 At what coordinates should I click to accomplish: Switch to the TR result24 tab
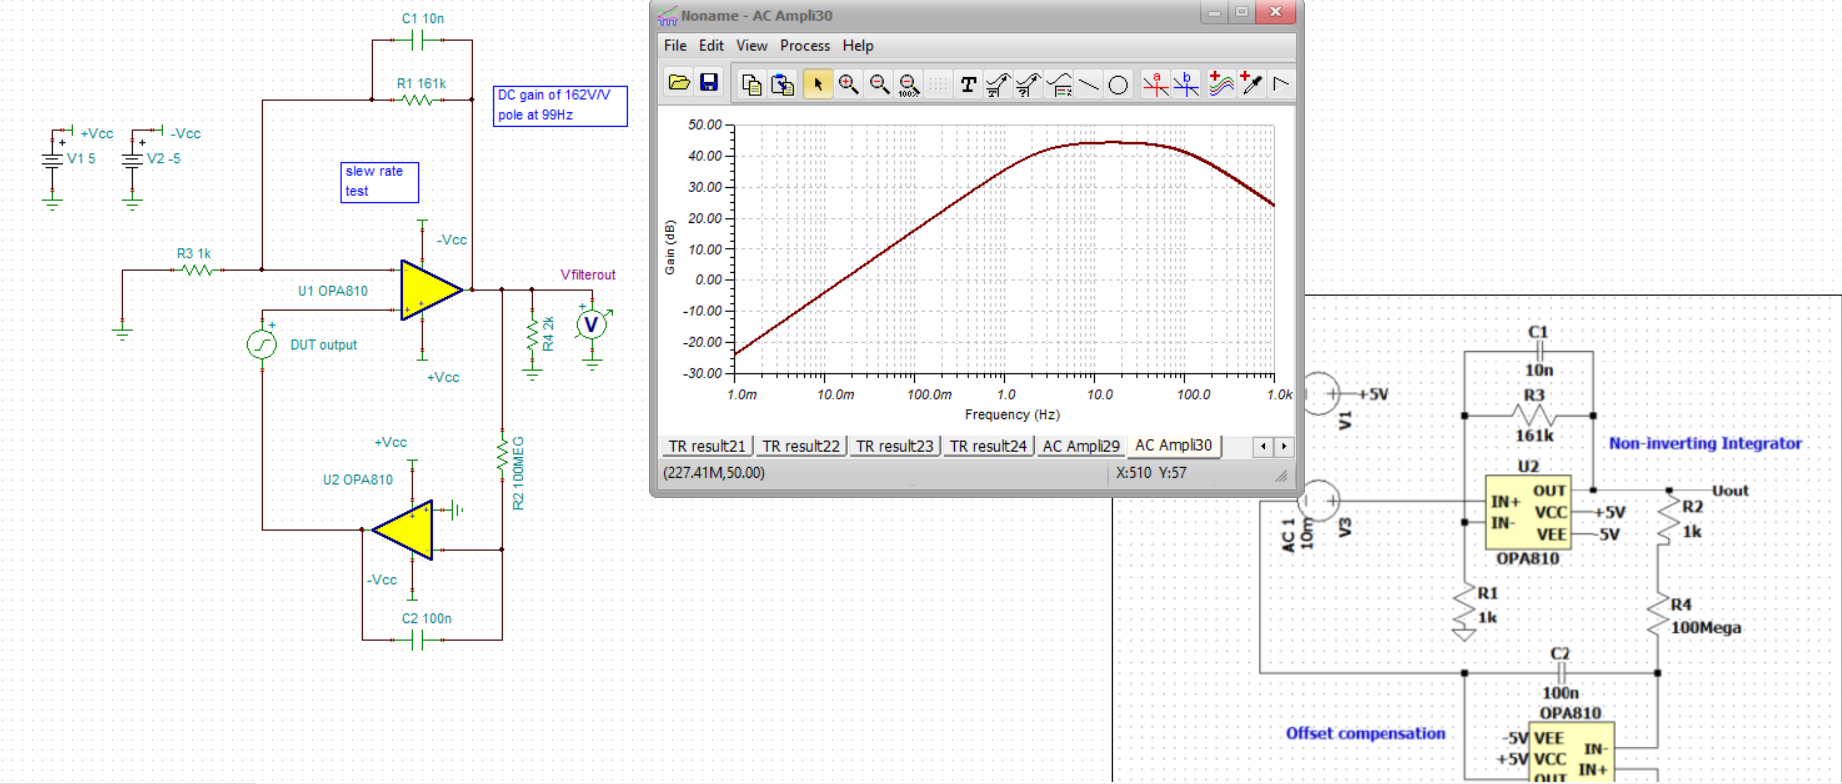pos(988,446)
